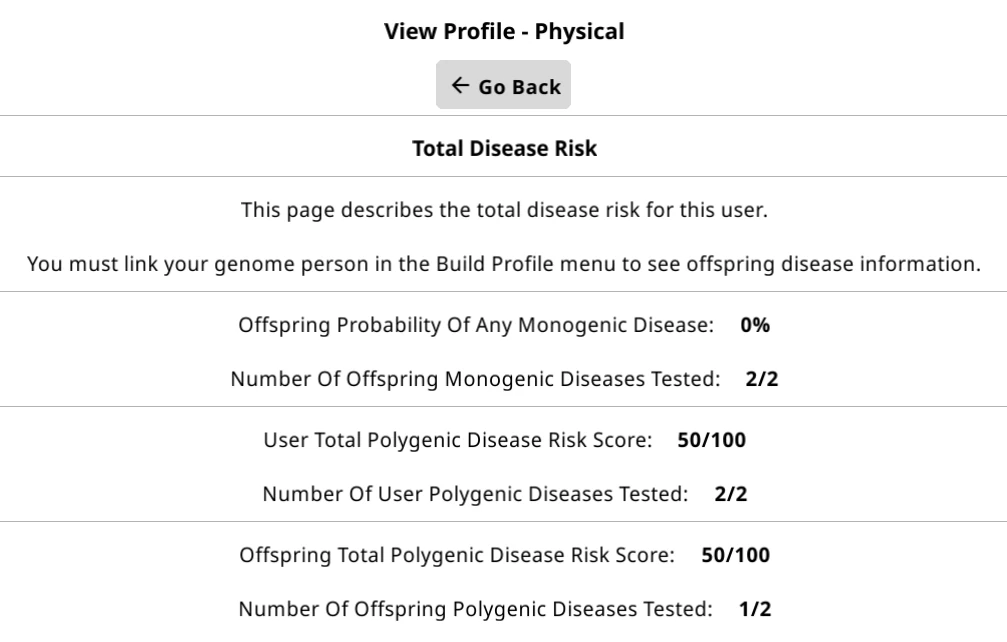This screenshot has height=642, width=1007.
Task: Click the user polygenic risk score 50/100
Action: tap(712, 440)
